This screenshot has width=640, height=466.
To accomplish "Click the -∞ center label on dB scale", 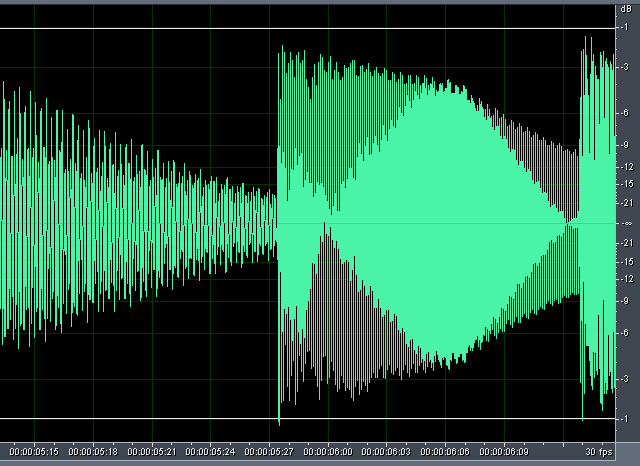I will (628, 224).
